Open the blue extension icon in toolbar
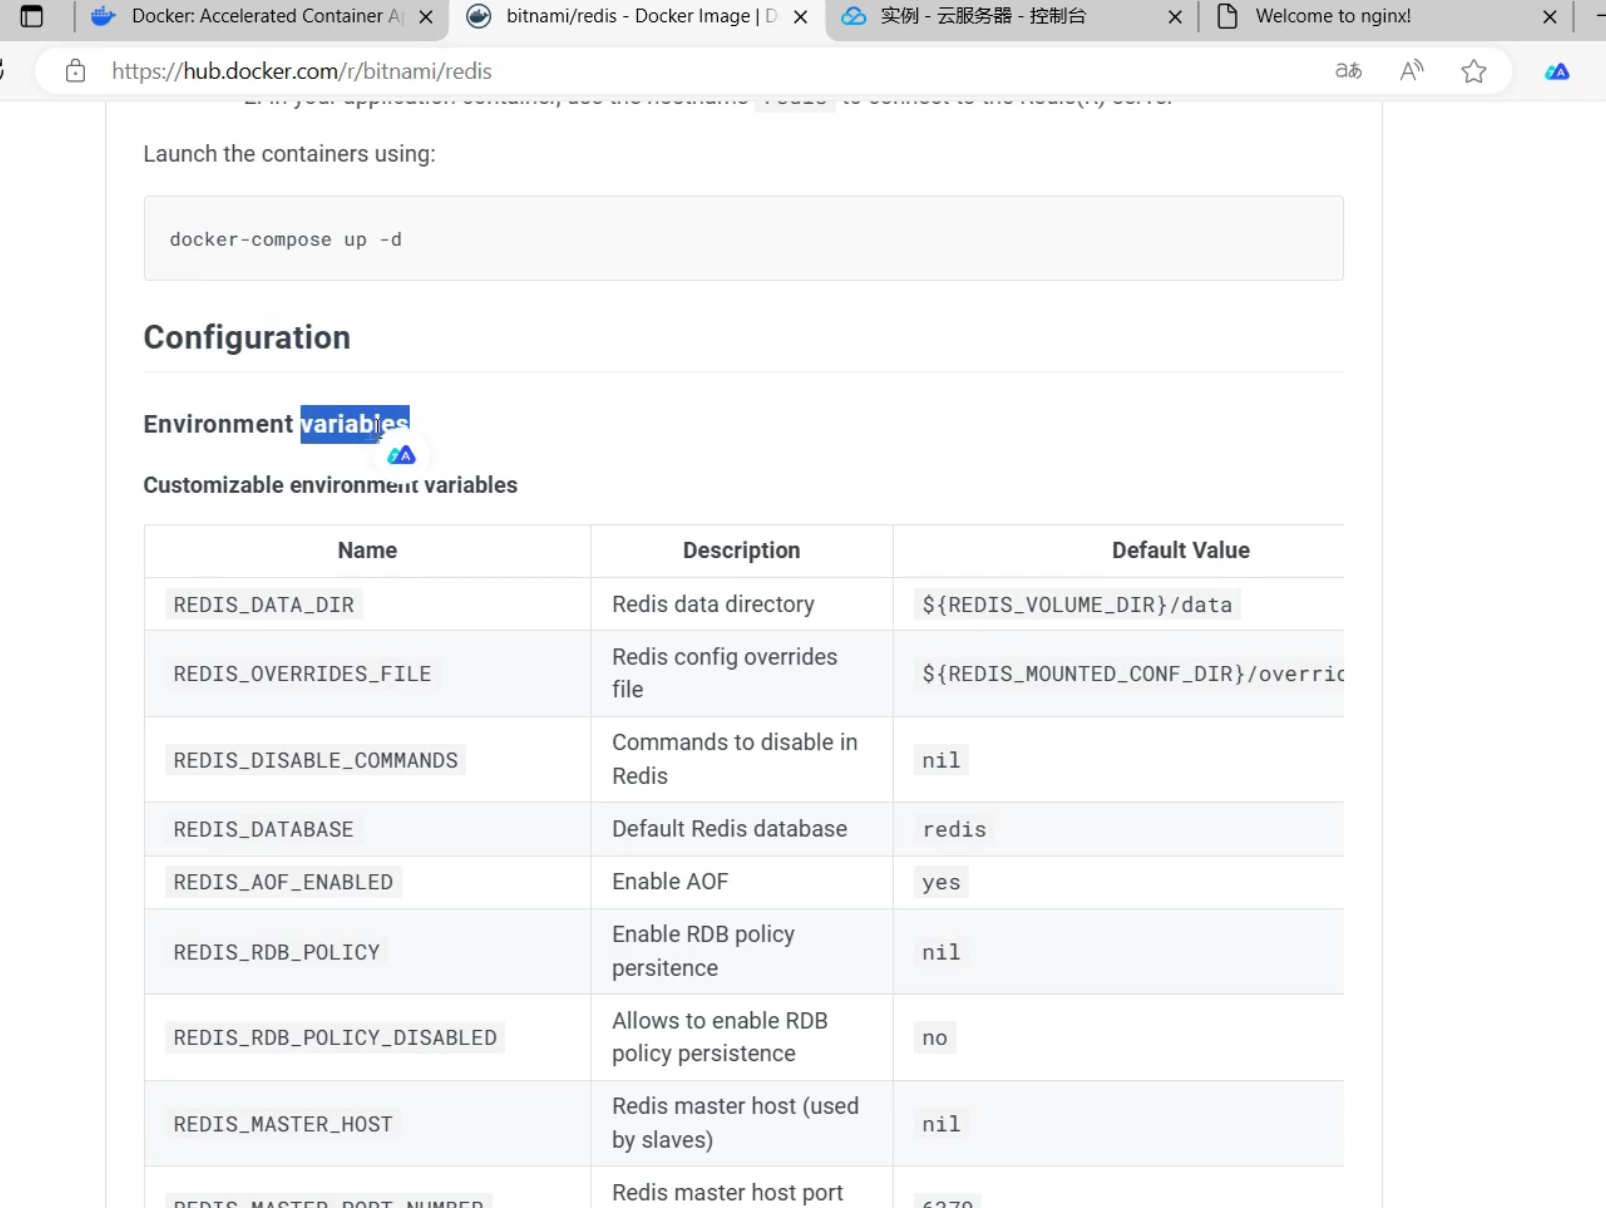The image size is (1606, 1208). (1557, 71)
